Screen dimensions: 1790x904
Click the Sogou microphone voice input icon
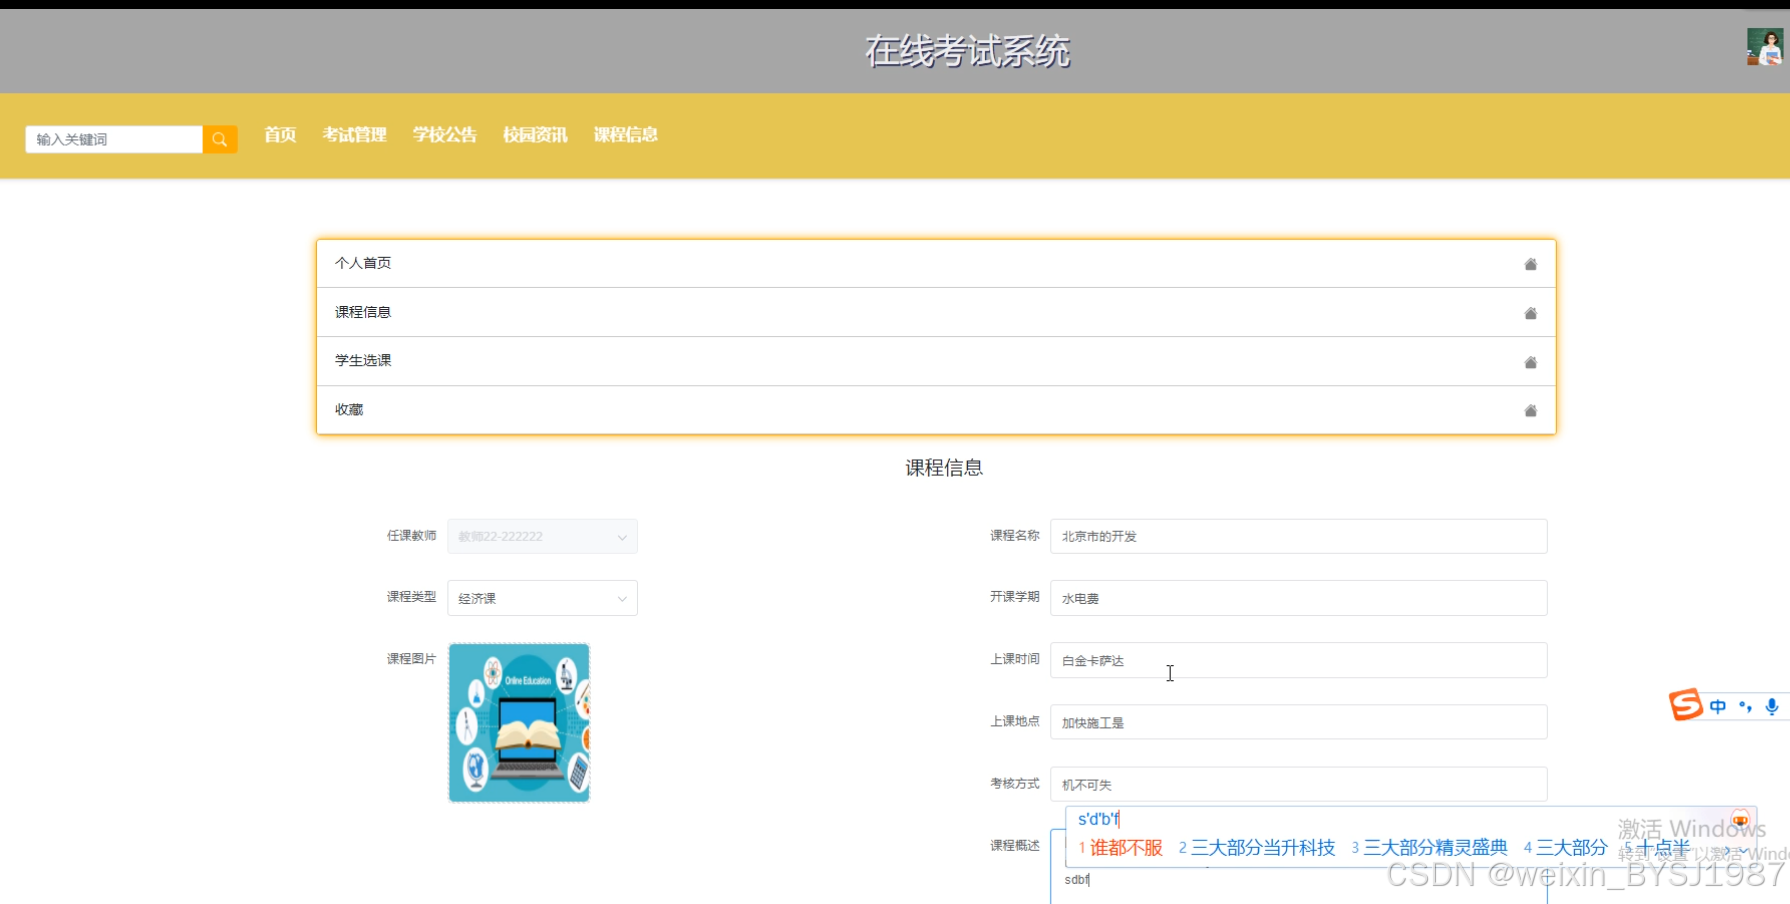[x=1772, y=707]
